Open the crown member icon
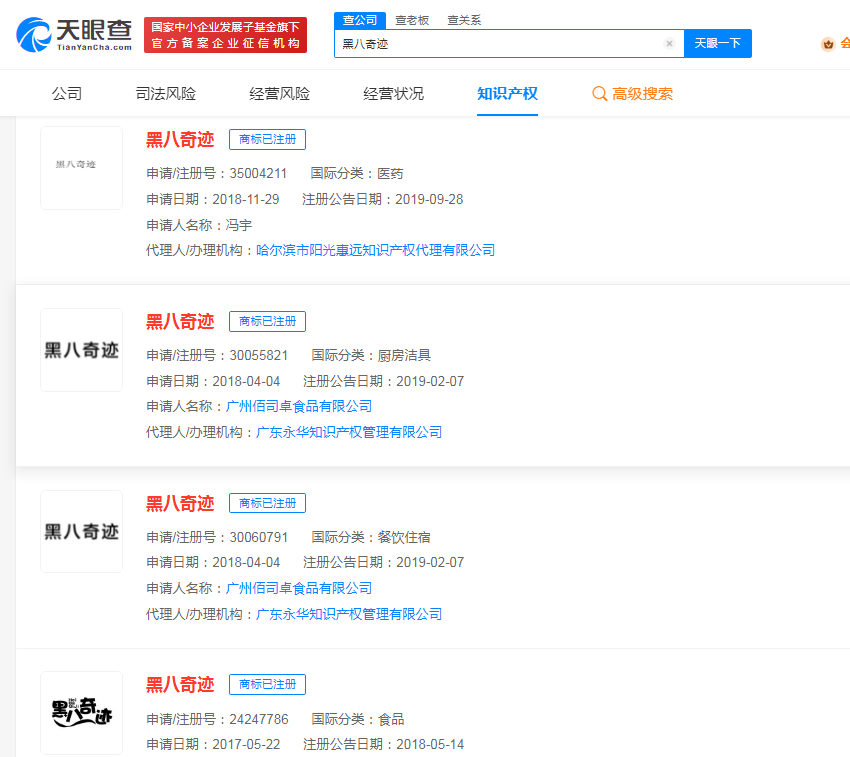 tap(828, 44)
